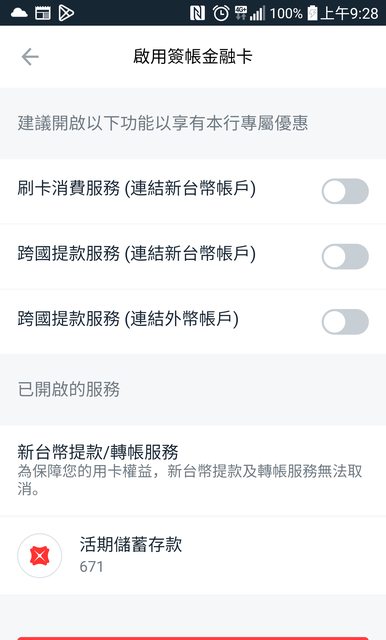Tap the 上午9:28 clock in status bar

pos(349,13)
